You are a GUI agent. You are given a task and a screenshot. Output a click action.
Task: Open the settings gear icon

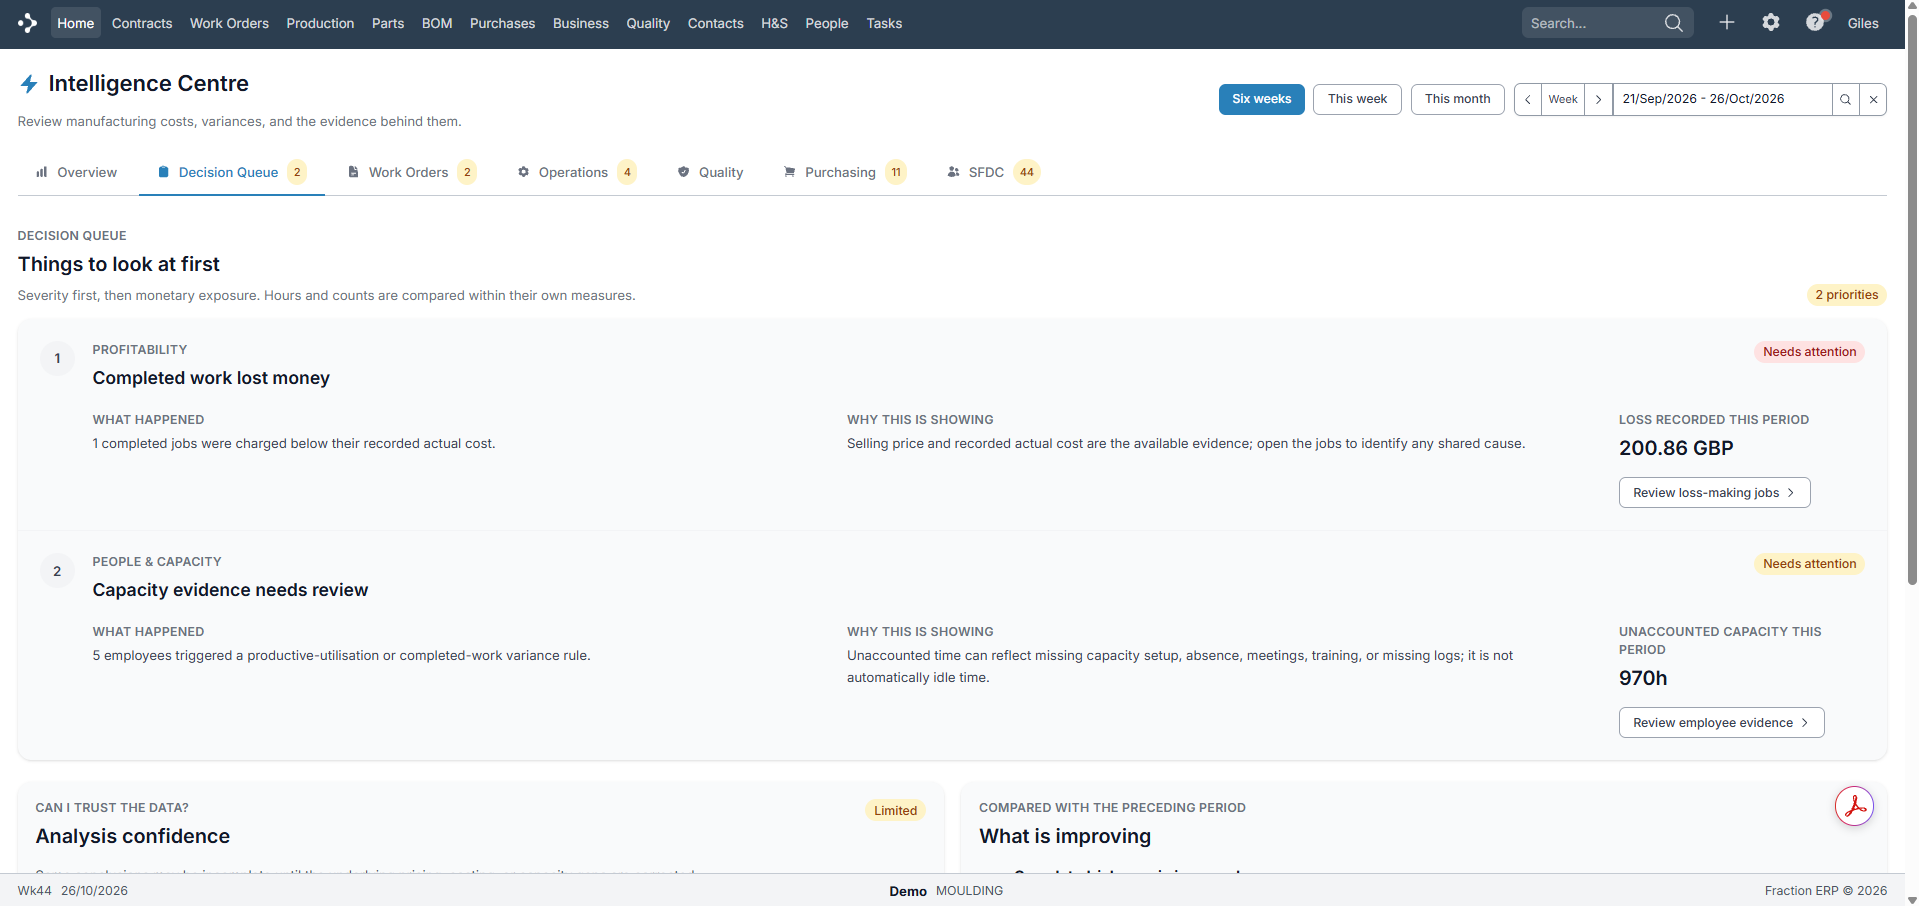(x=1770, y=22)
